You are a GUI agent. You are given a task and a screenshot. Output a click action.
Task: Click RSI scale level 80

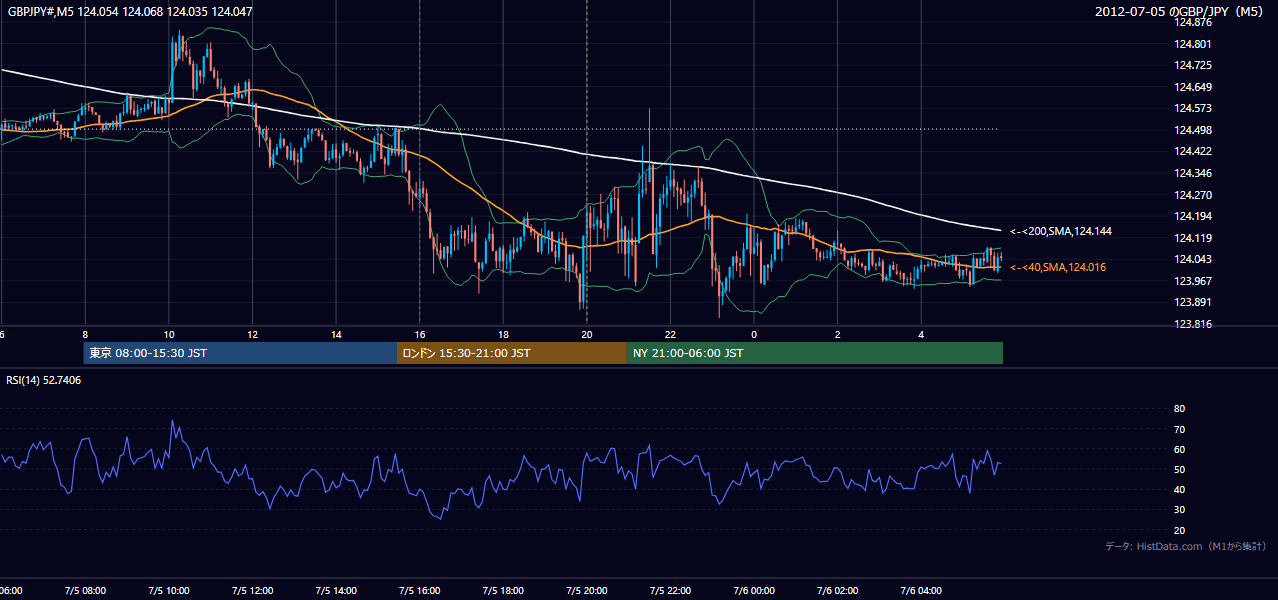[x=1180, y=409]
